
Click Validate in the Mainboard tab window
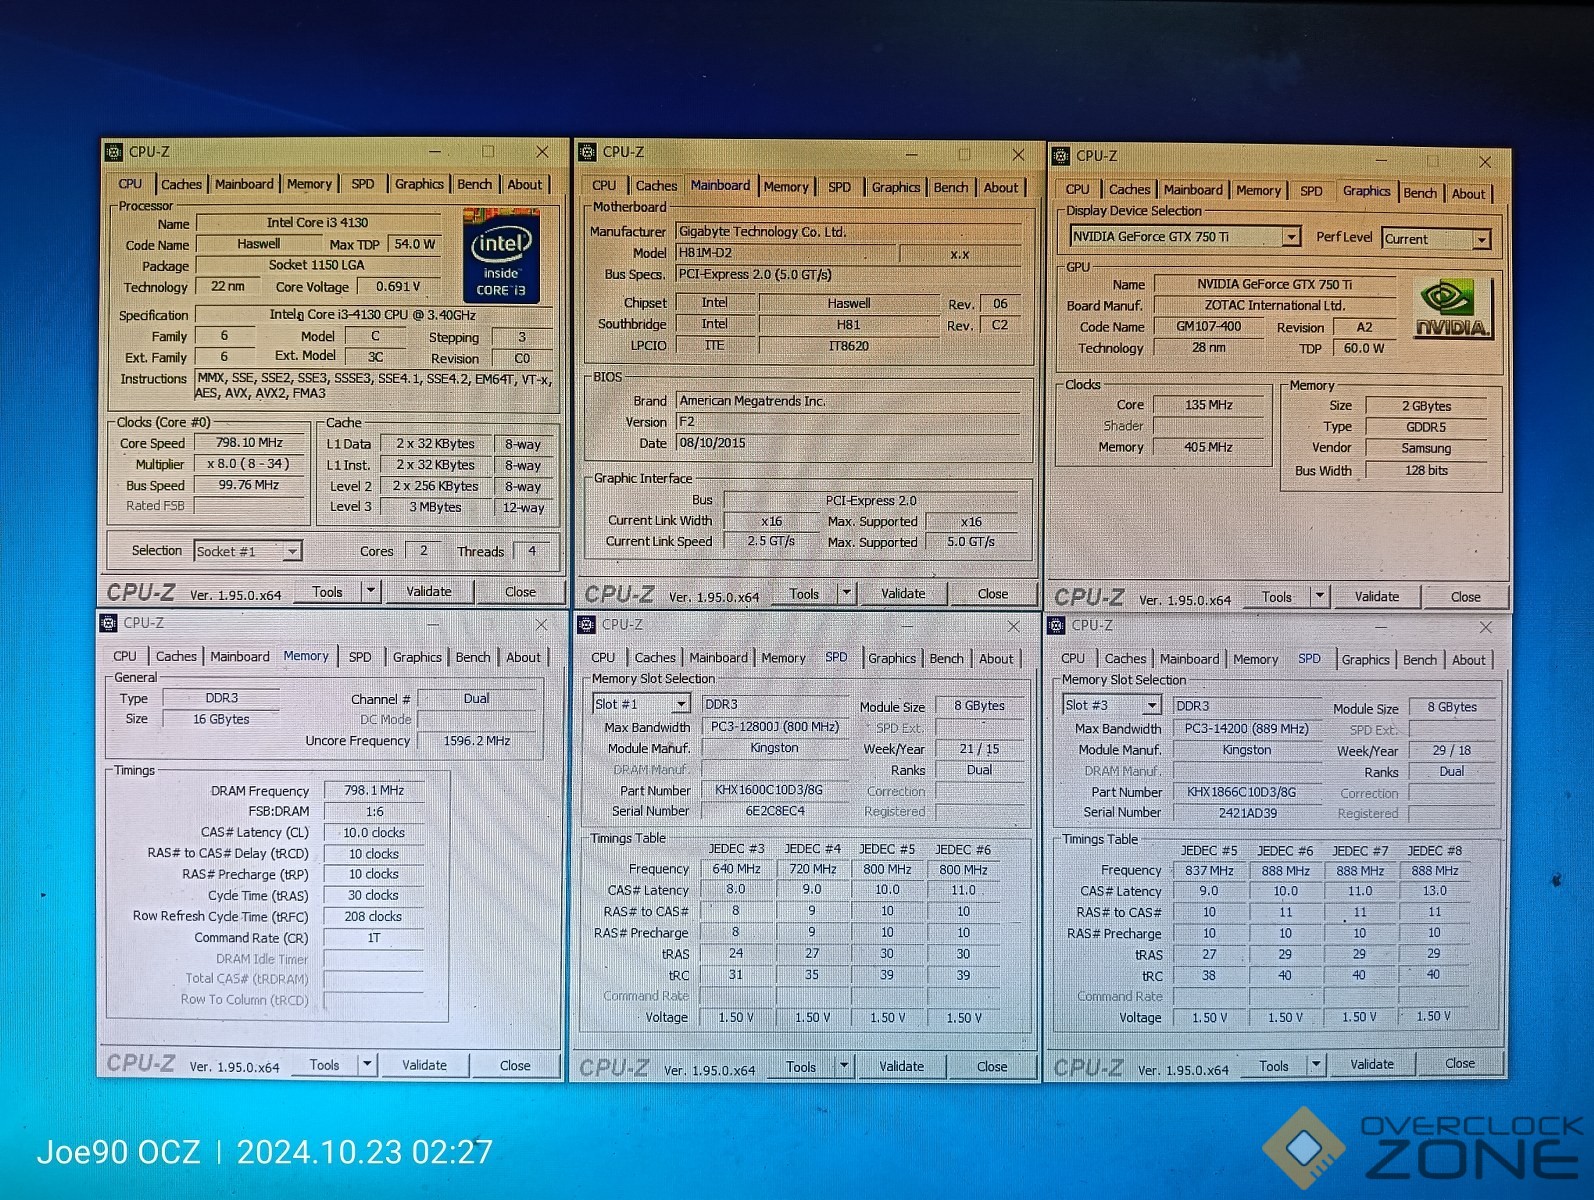[x=903, y=593]
